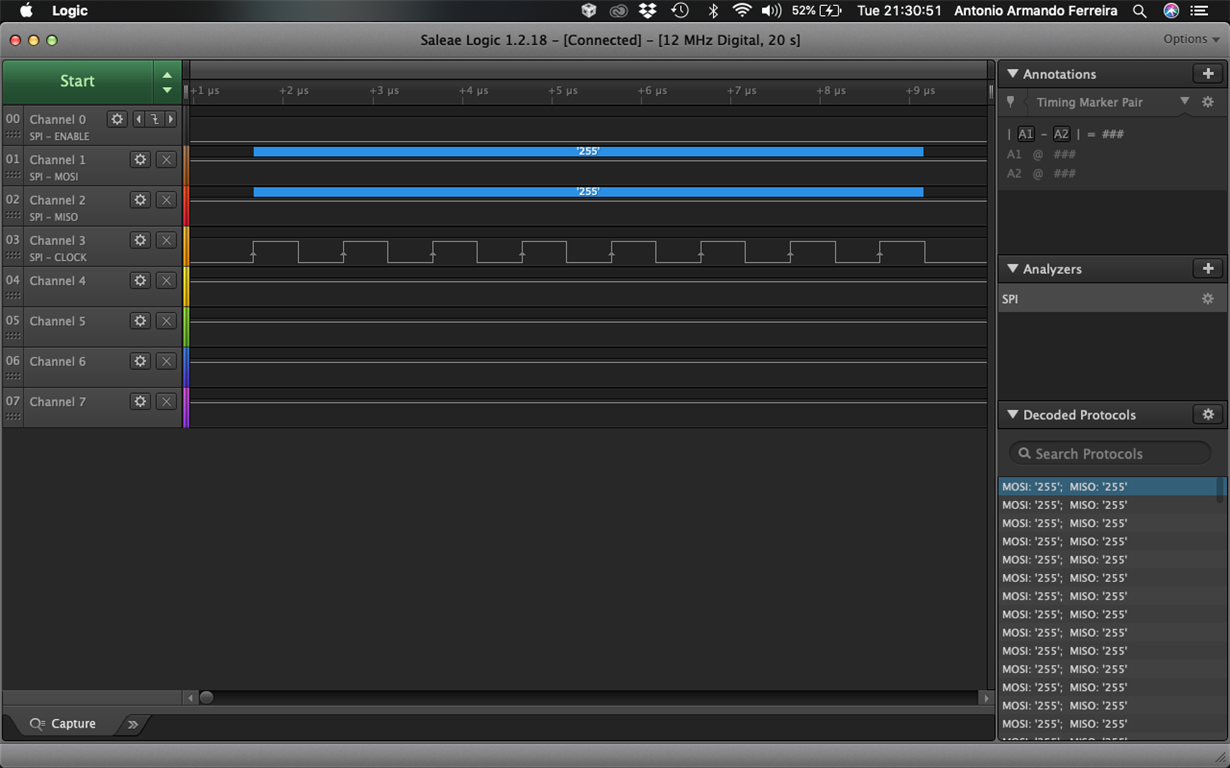Image resolution: width=1230 pixels, height=768 pixels.
Task: Jump to next edge on Channel 0
Action: (171, 119)
